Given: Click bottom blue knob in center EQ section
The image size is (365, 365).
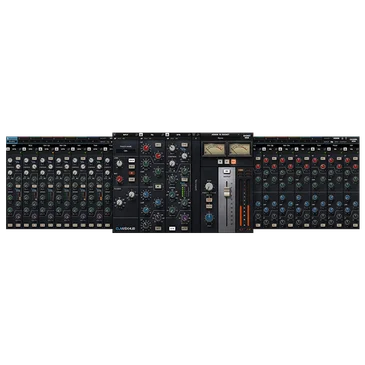Looking at the screenshot, I should point(146,210).
